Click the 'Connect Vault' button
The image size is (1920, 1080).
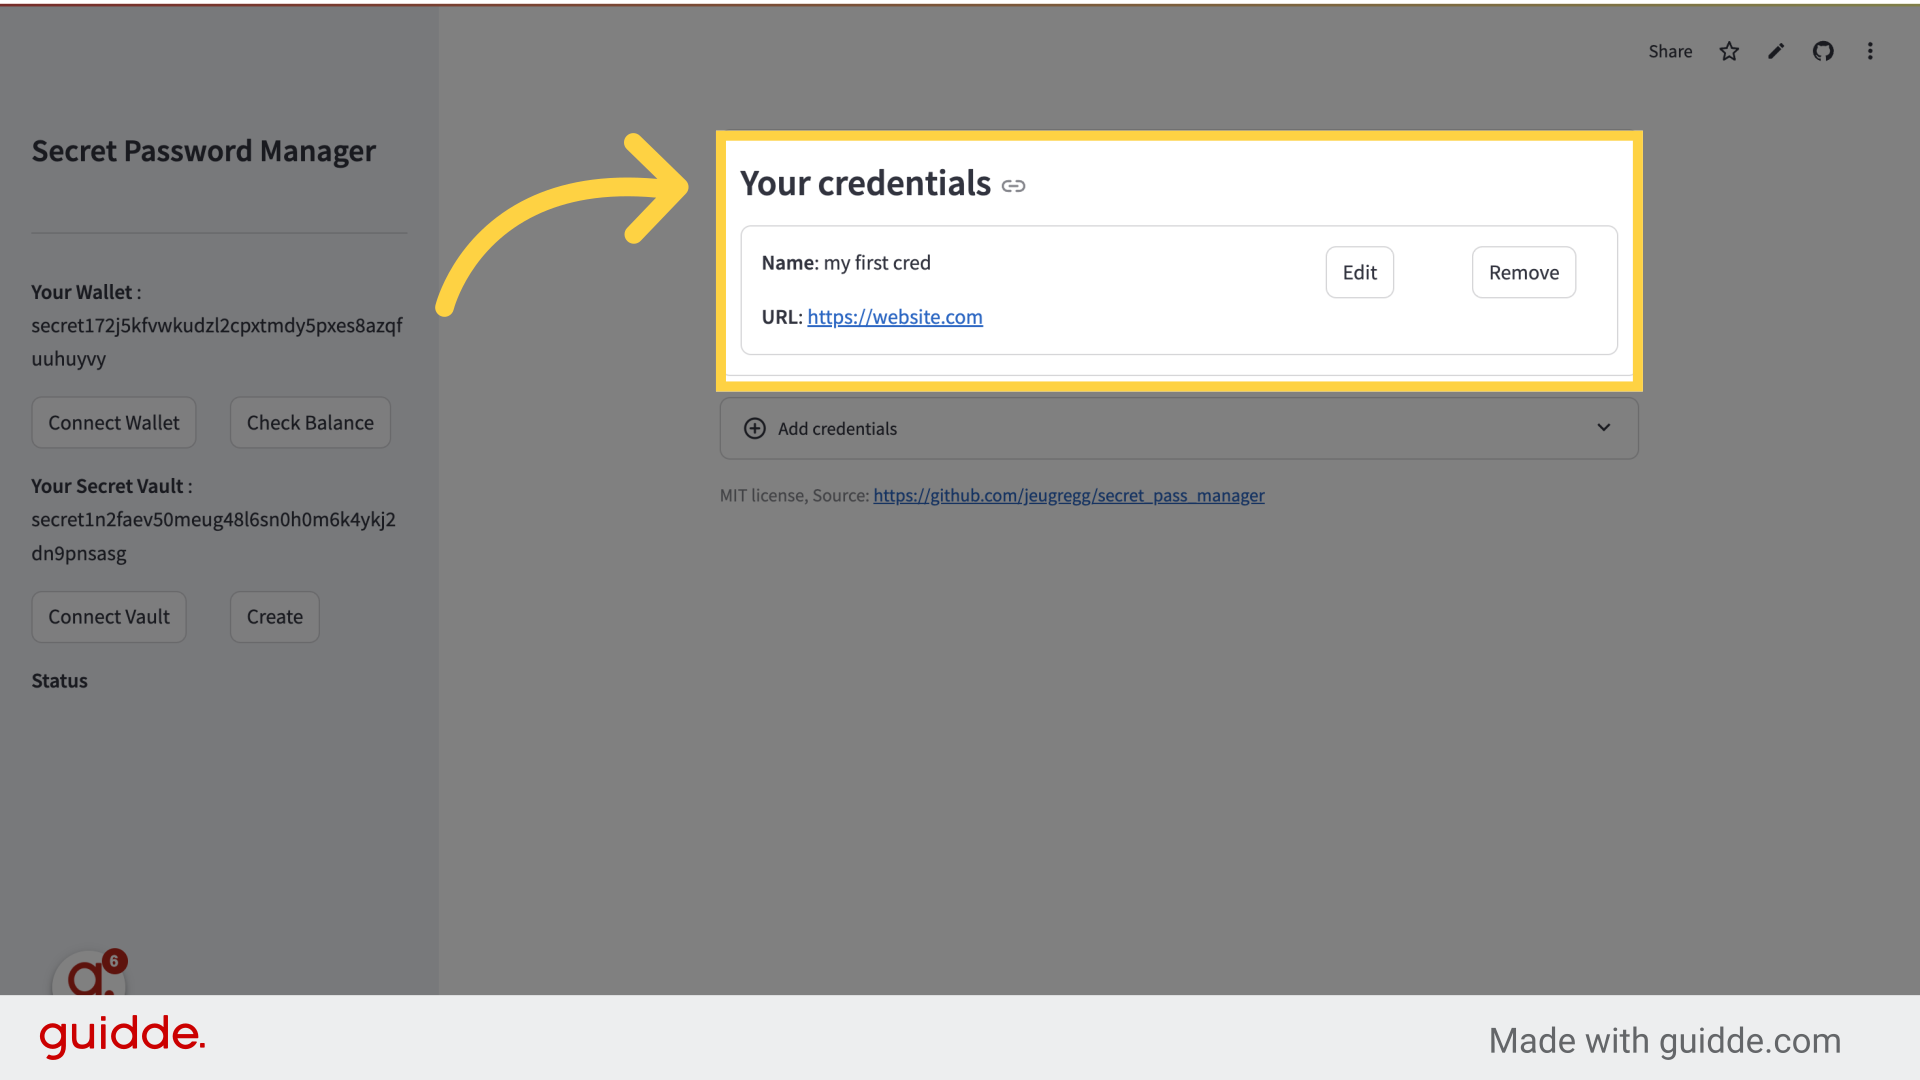point(108,616)
